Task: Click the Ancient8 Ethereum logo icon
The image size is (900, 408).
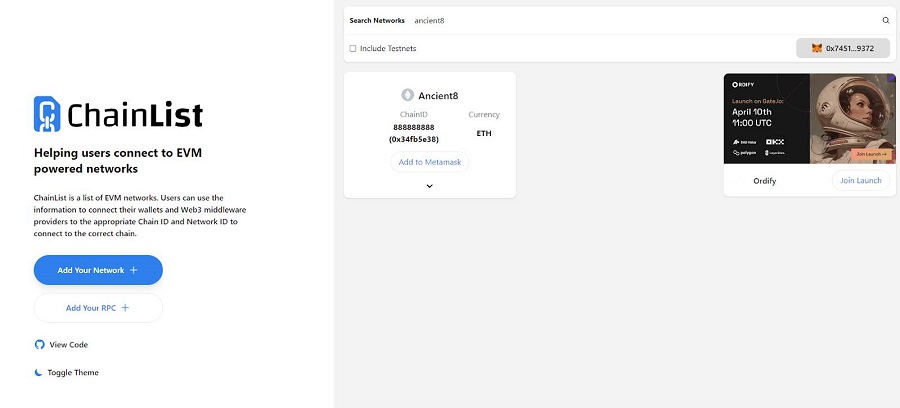Action: click(408, 95)
